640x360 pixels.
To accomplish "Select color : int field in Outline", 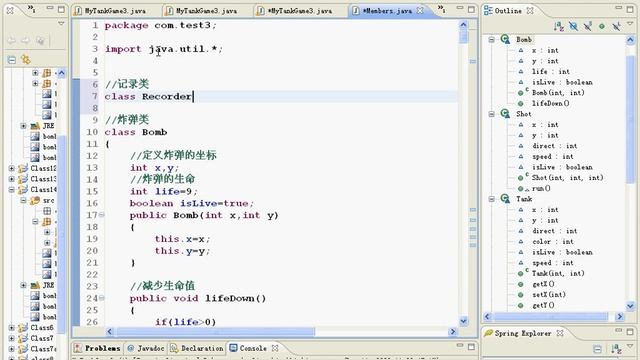I will tap(553, 241).
